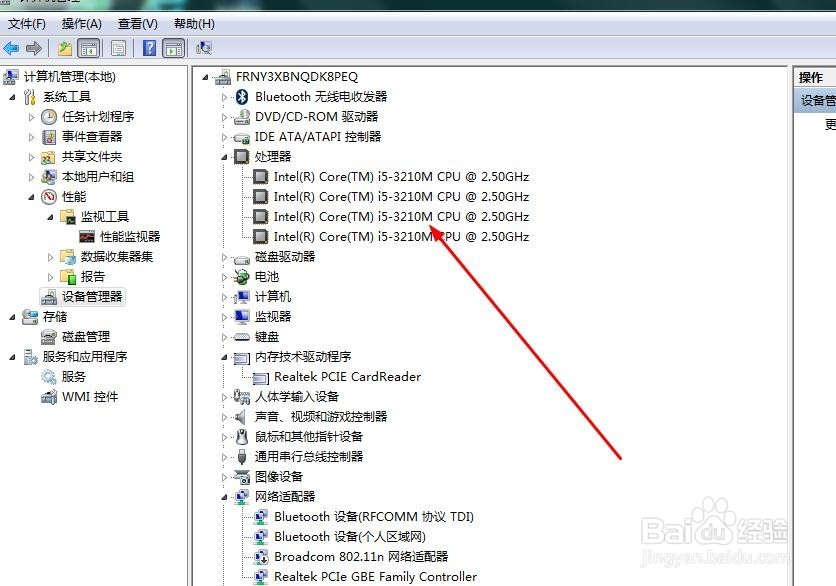The image size is (836, 586).
Task: Click the Properties toolbar icon
Action: pyautogui.click(x=118, y=49)
